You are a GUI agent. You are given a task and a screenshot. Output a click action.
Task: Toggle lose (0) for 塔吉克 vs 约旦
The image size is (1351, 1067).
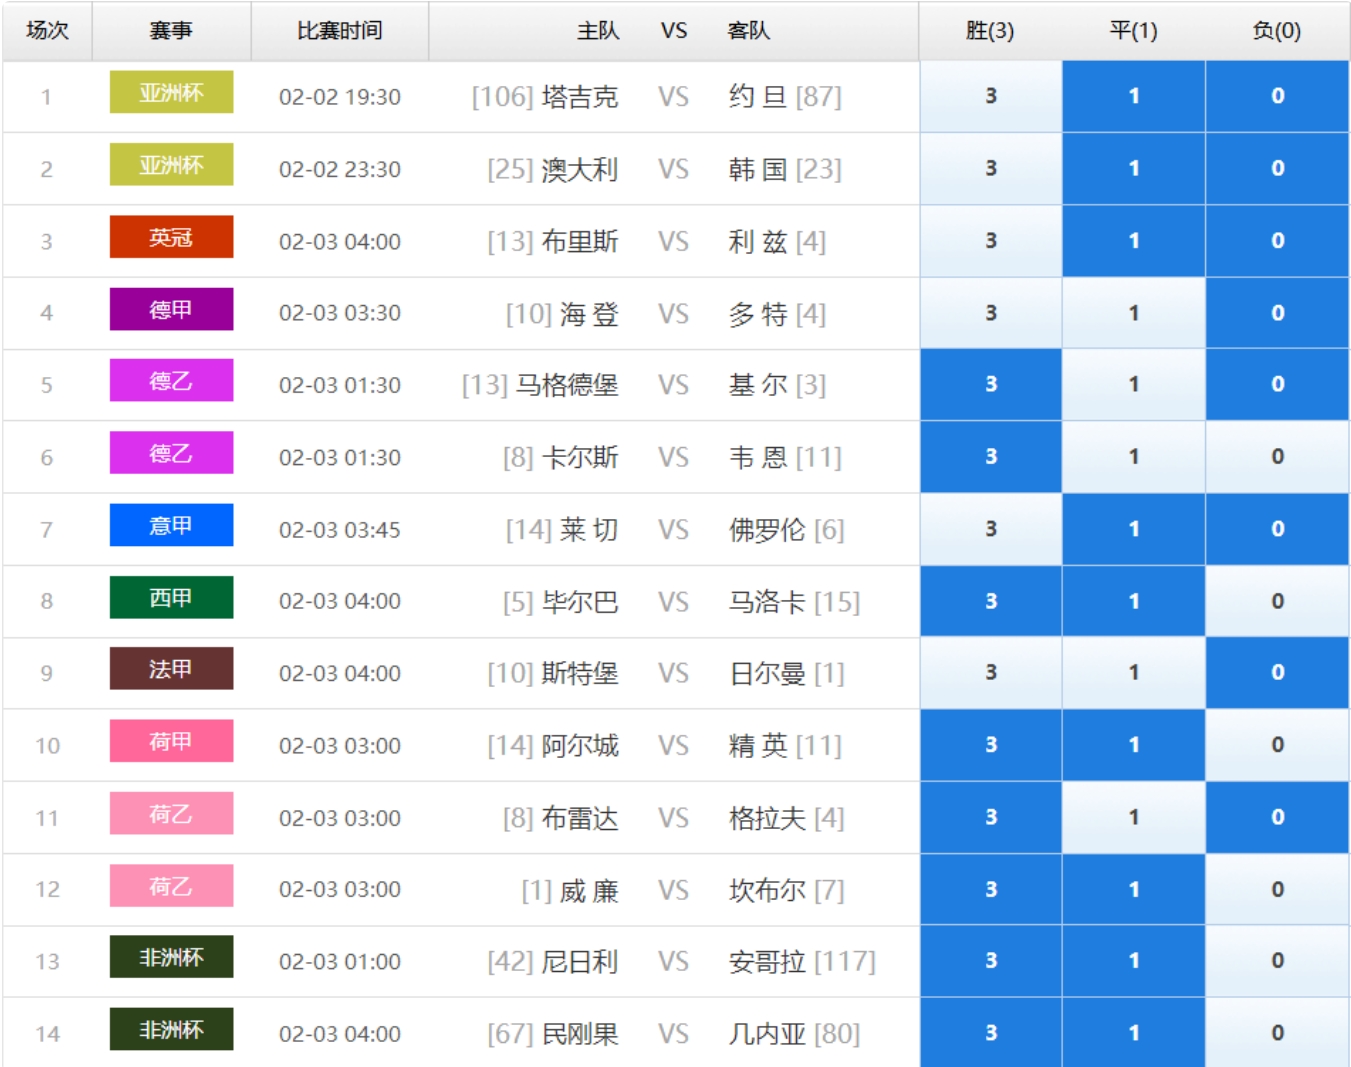(1277, 96)
